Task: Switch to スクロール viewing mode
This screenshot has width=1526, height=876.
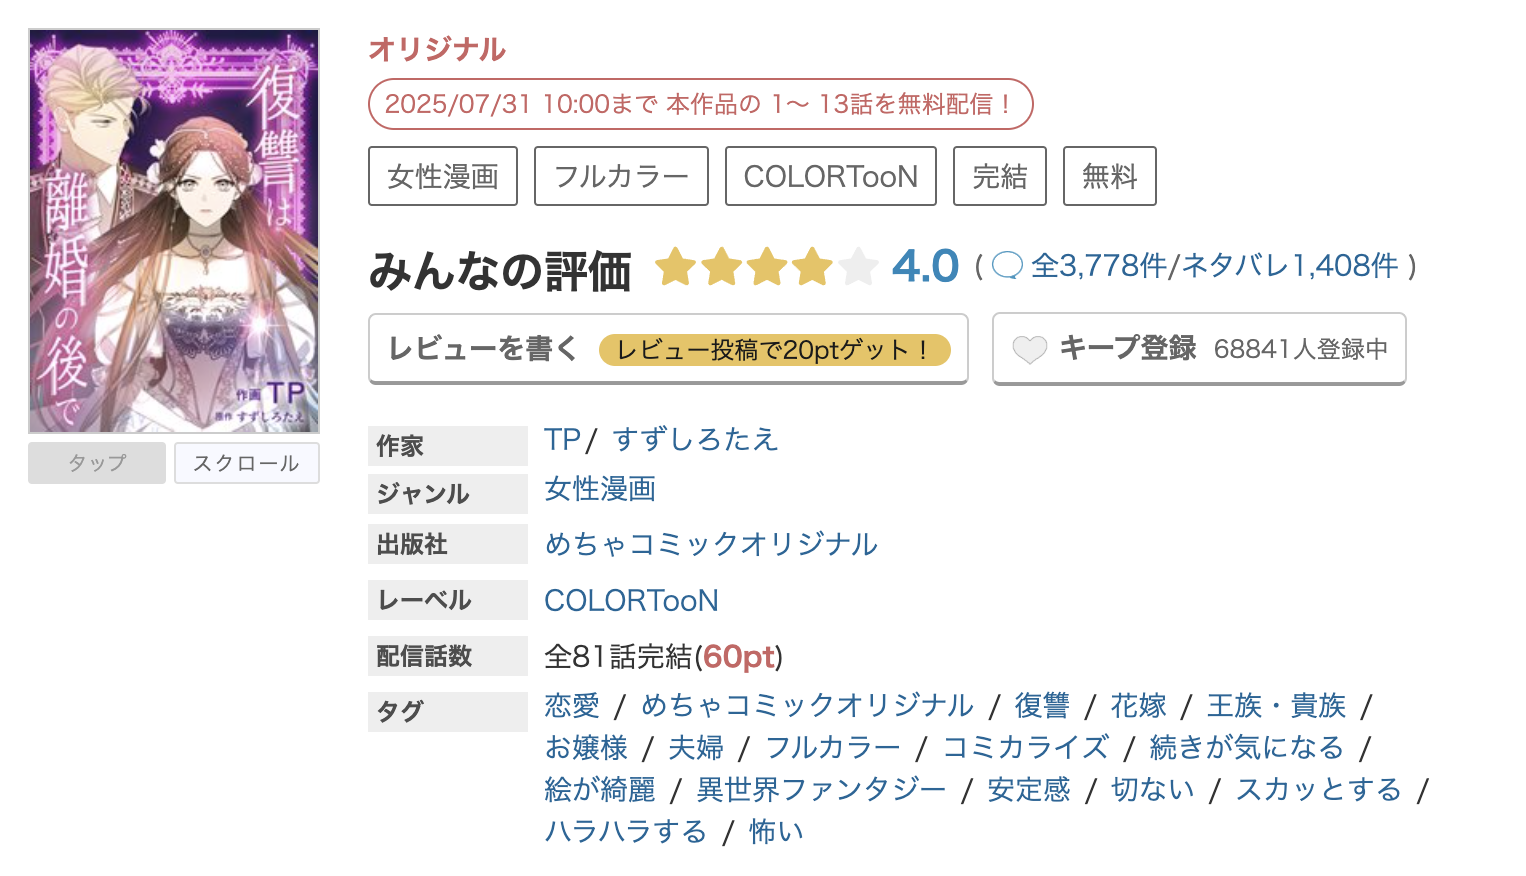Action: (x=246, y=462)
